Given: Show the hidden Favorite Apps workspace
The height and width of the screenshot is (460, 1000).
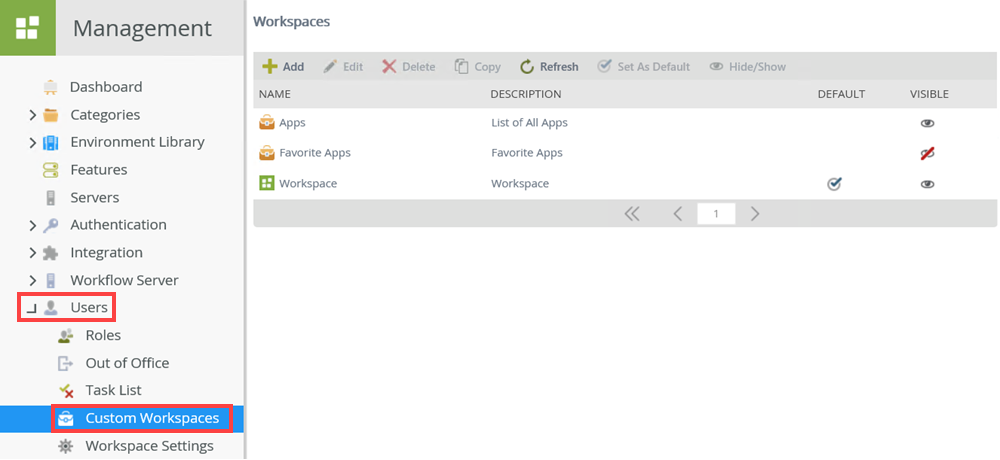Looking at the screenshot, I should pos(928,153).
